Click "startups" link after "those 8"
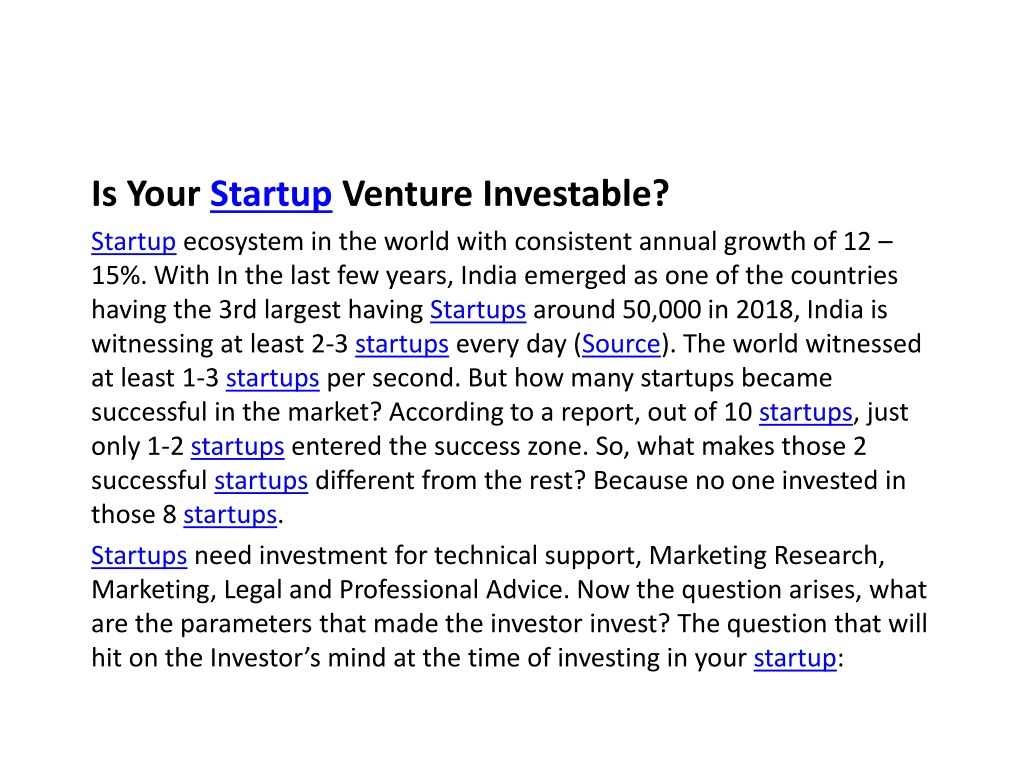Image resolution: width=1024 pixels, height=768 pixels. 230,515
